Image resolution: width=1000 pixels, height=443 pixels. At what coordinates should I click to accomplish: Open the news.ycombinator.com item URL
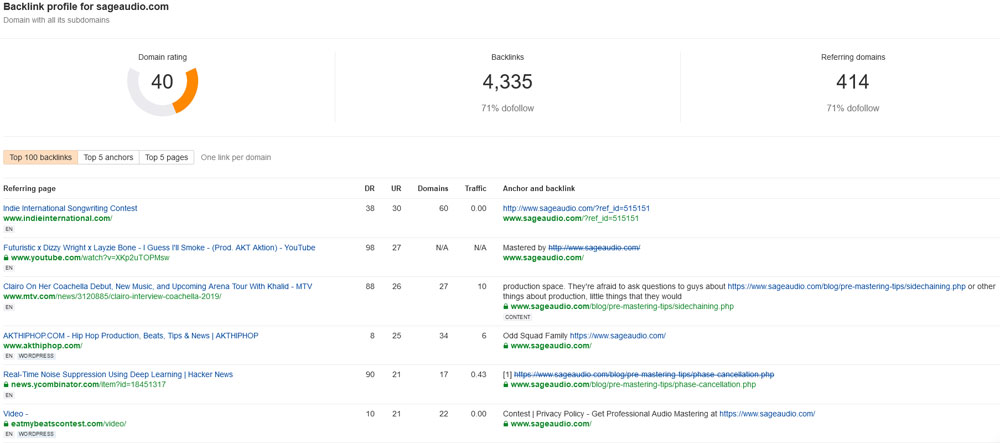89,385
